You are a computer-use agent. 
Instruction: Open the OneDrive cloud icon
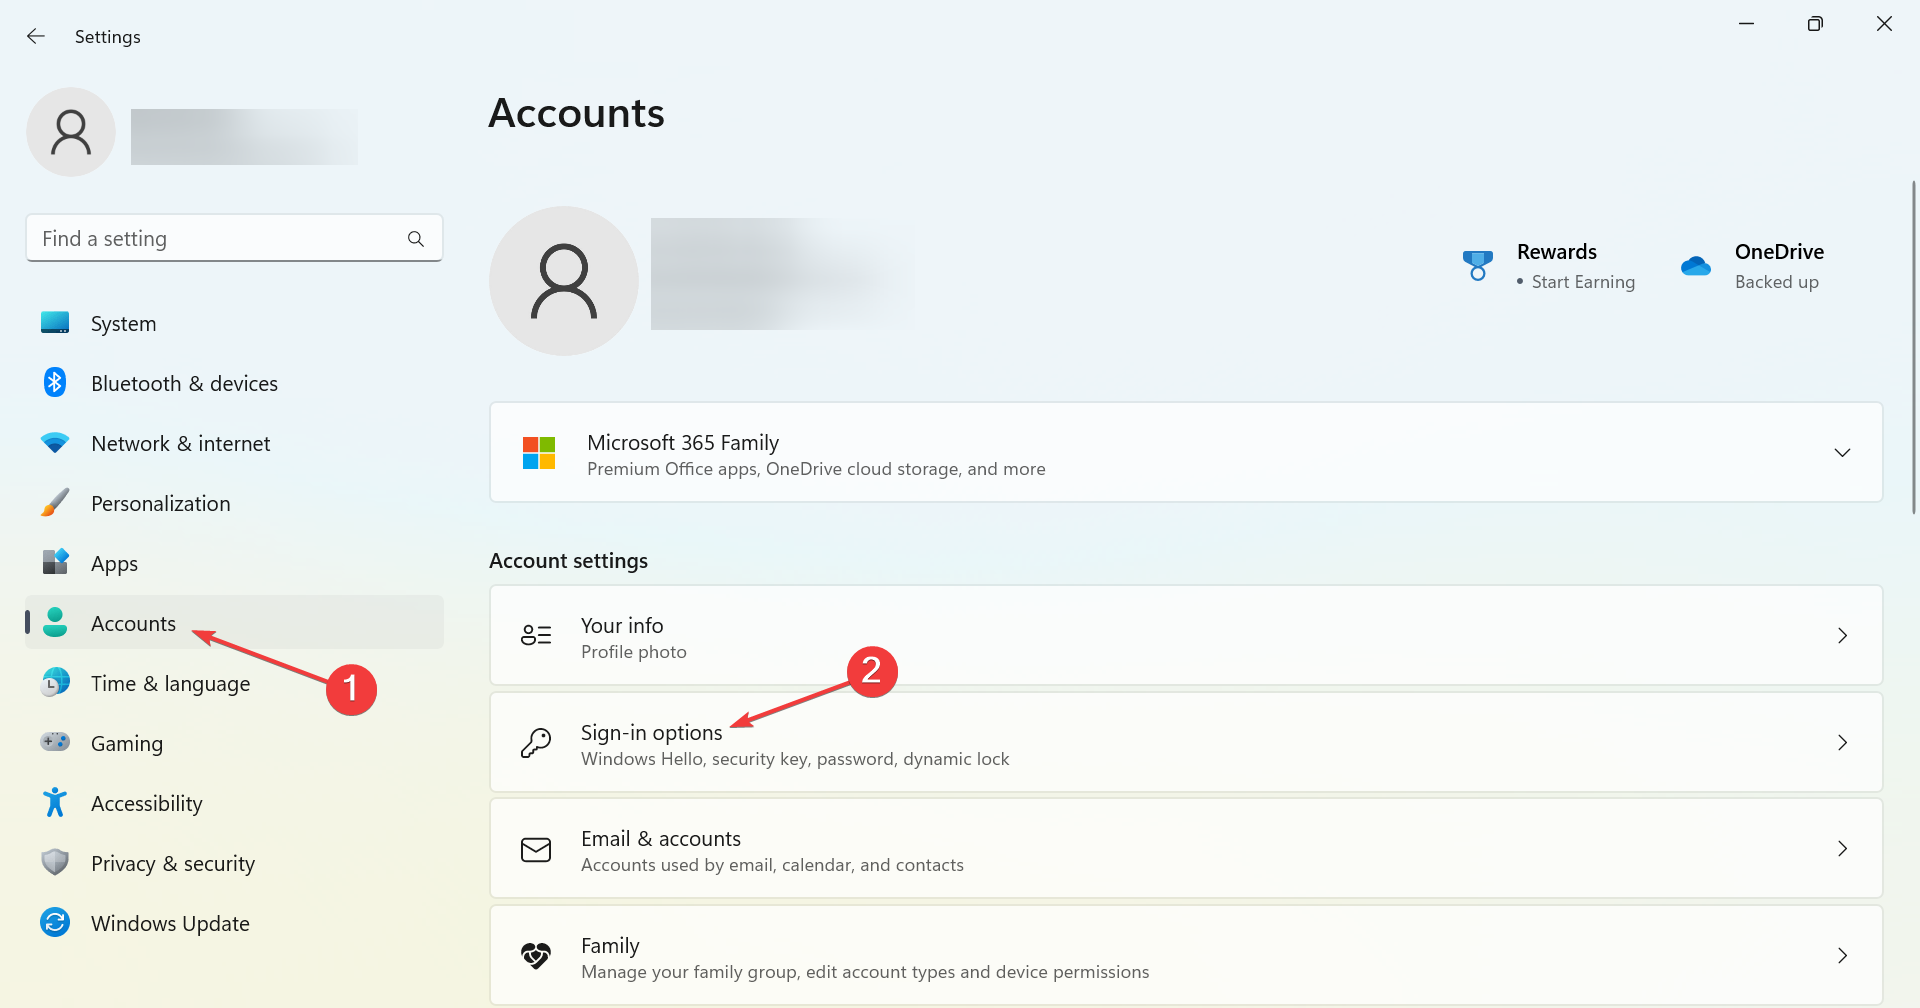(1696, 264)
